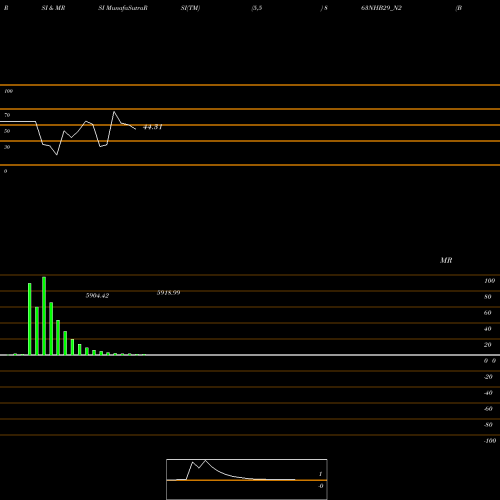Click the tallest green histogram bar
Screen dimensions: 500x500
coord(44,316)
